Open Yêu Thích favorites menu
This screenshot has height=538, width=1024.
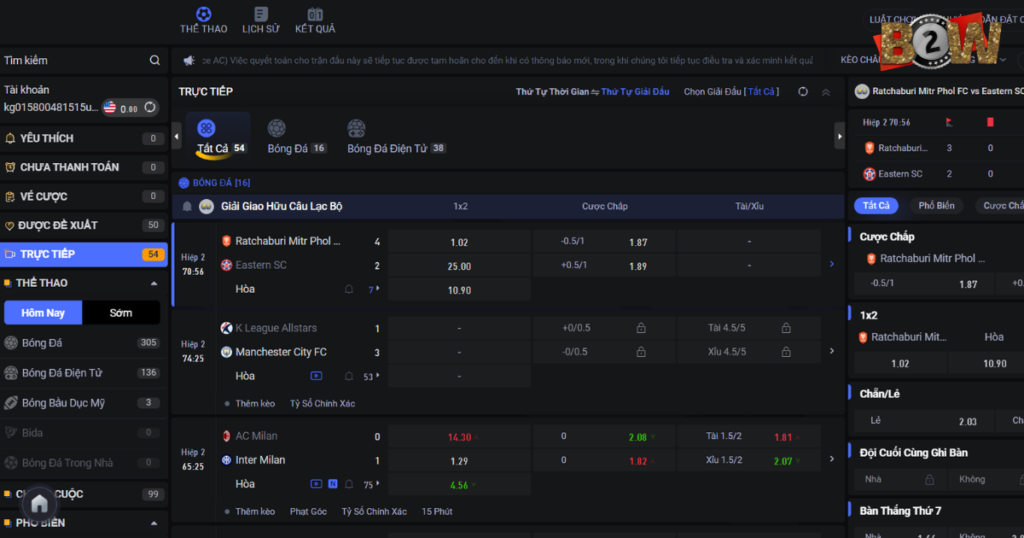(x=84, y=138)
